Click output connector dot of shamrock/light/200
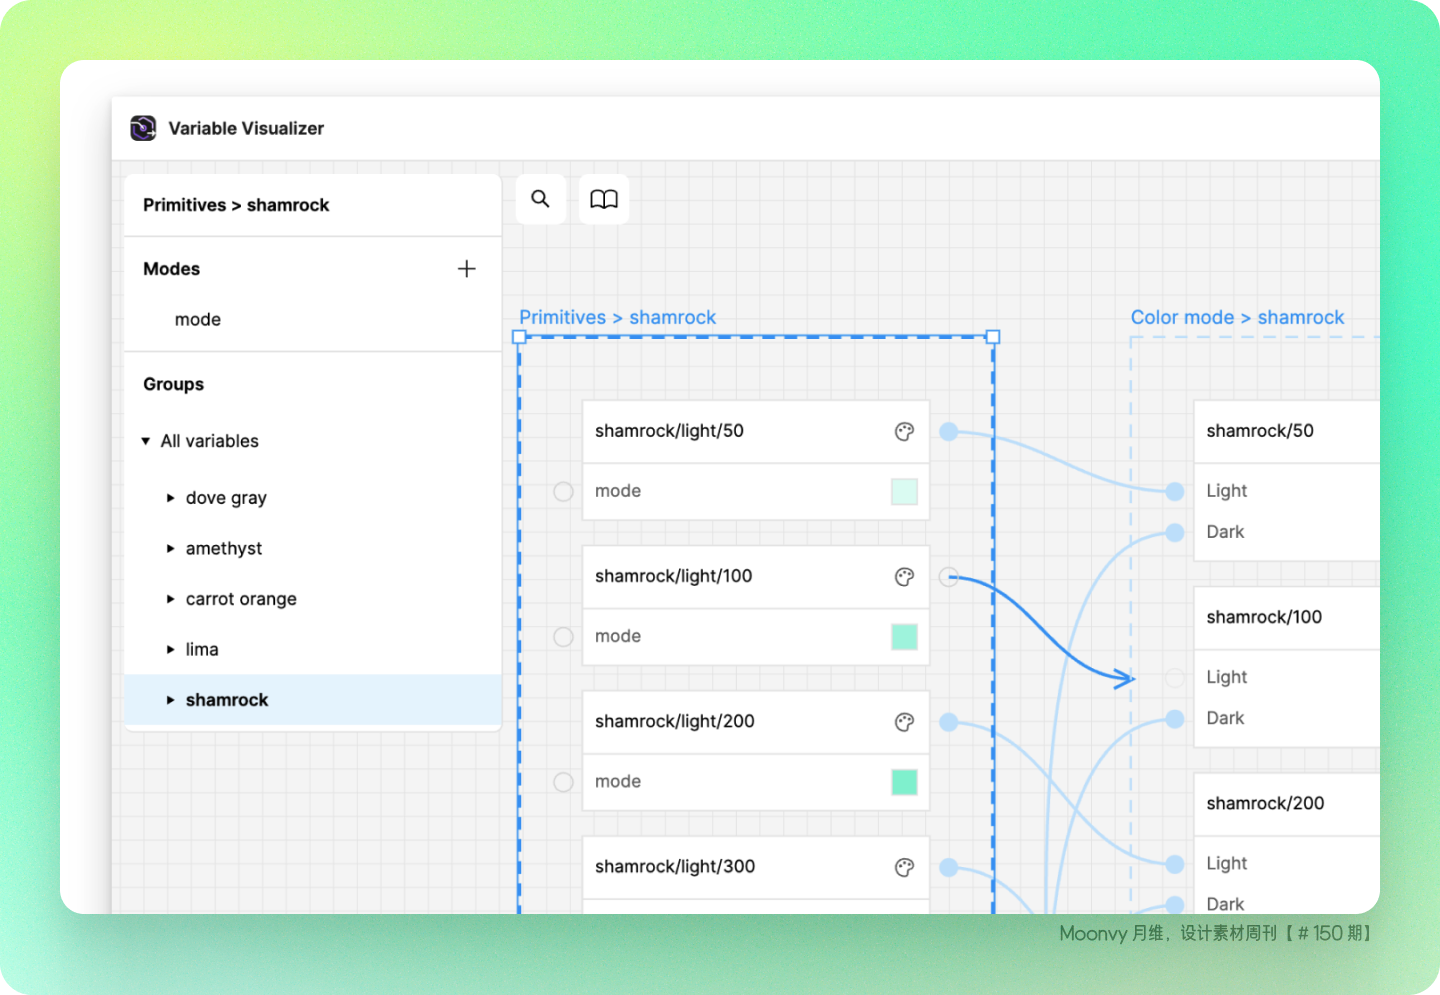This screenshot has width=1440, height=995. pyautogui.click(x=949, y=722)
